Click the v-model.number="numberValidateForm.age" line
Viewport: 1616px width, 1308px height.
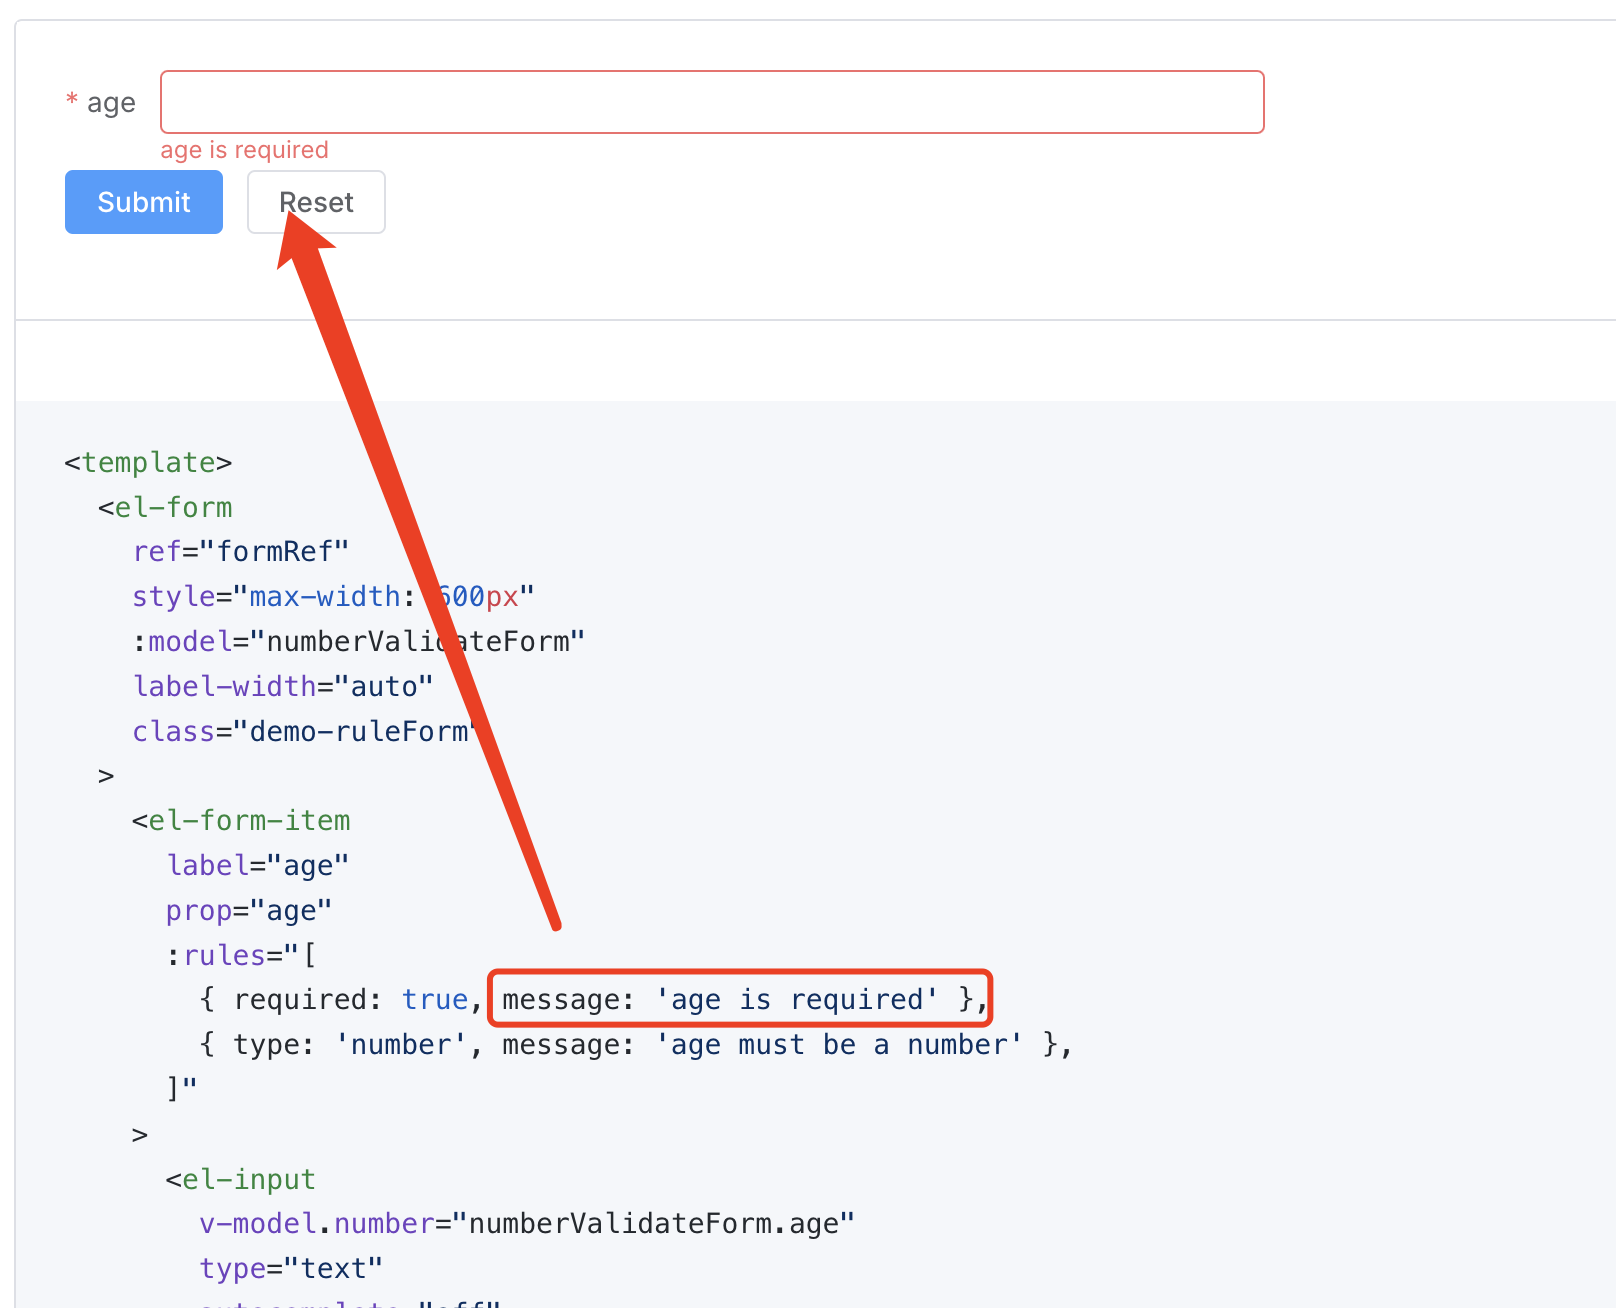[x=527, y=1224]
